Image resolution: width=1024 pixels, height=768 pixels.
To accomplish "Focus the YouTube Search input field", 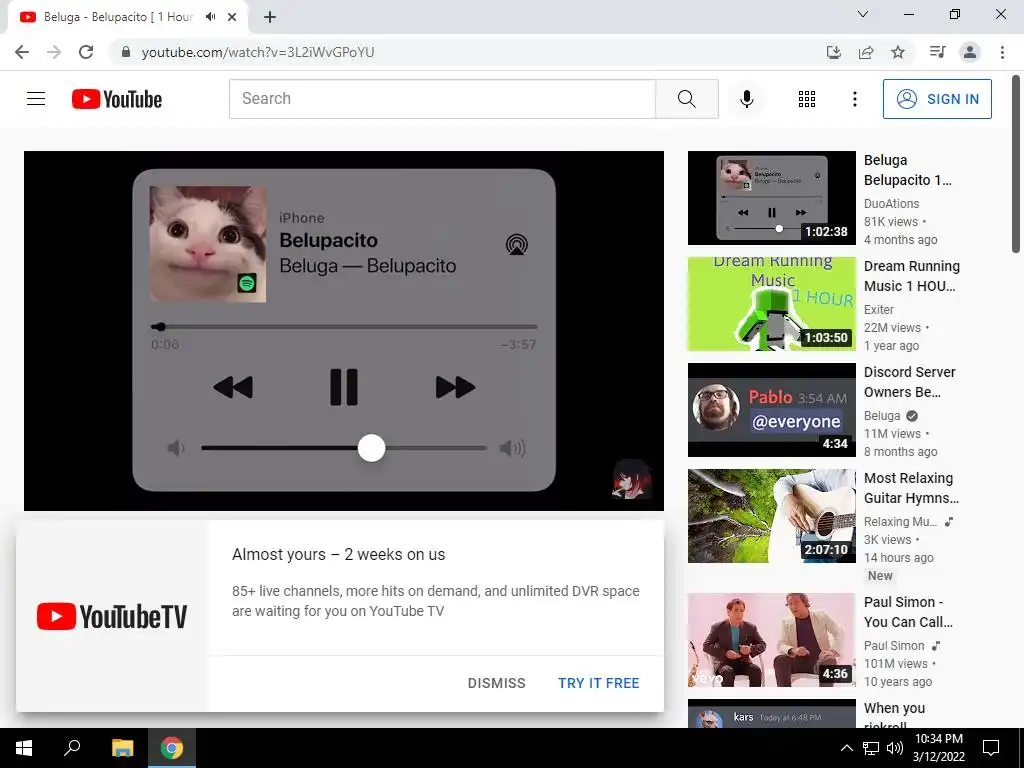I will coord(442,99).
